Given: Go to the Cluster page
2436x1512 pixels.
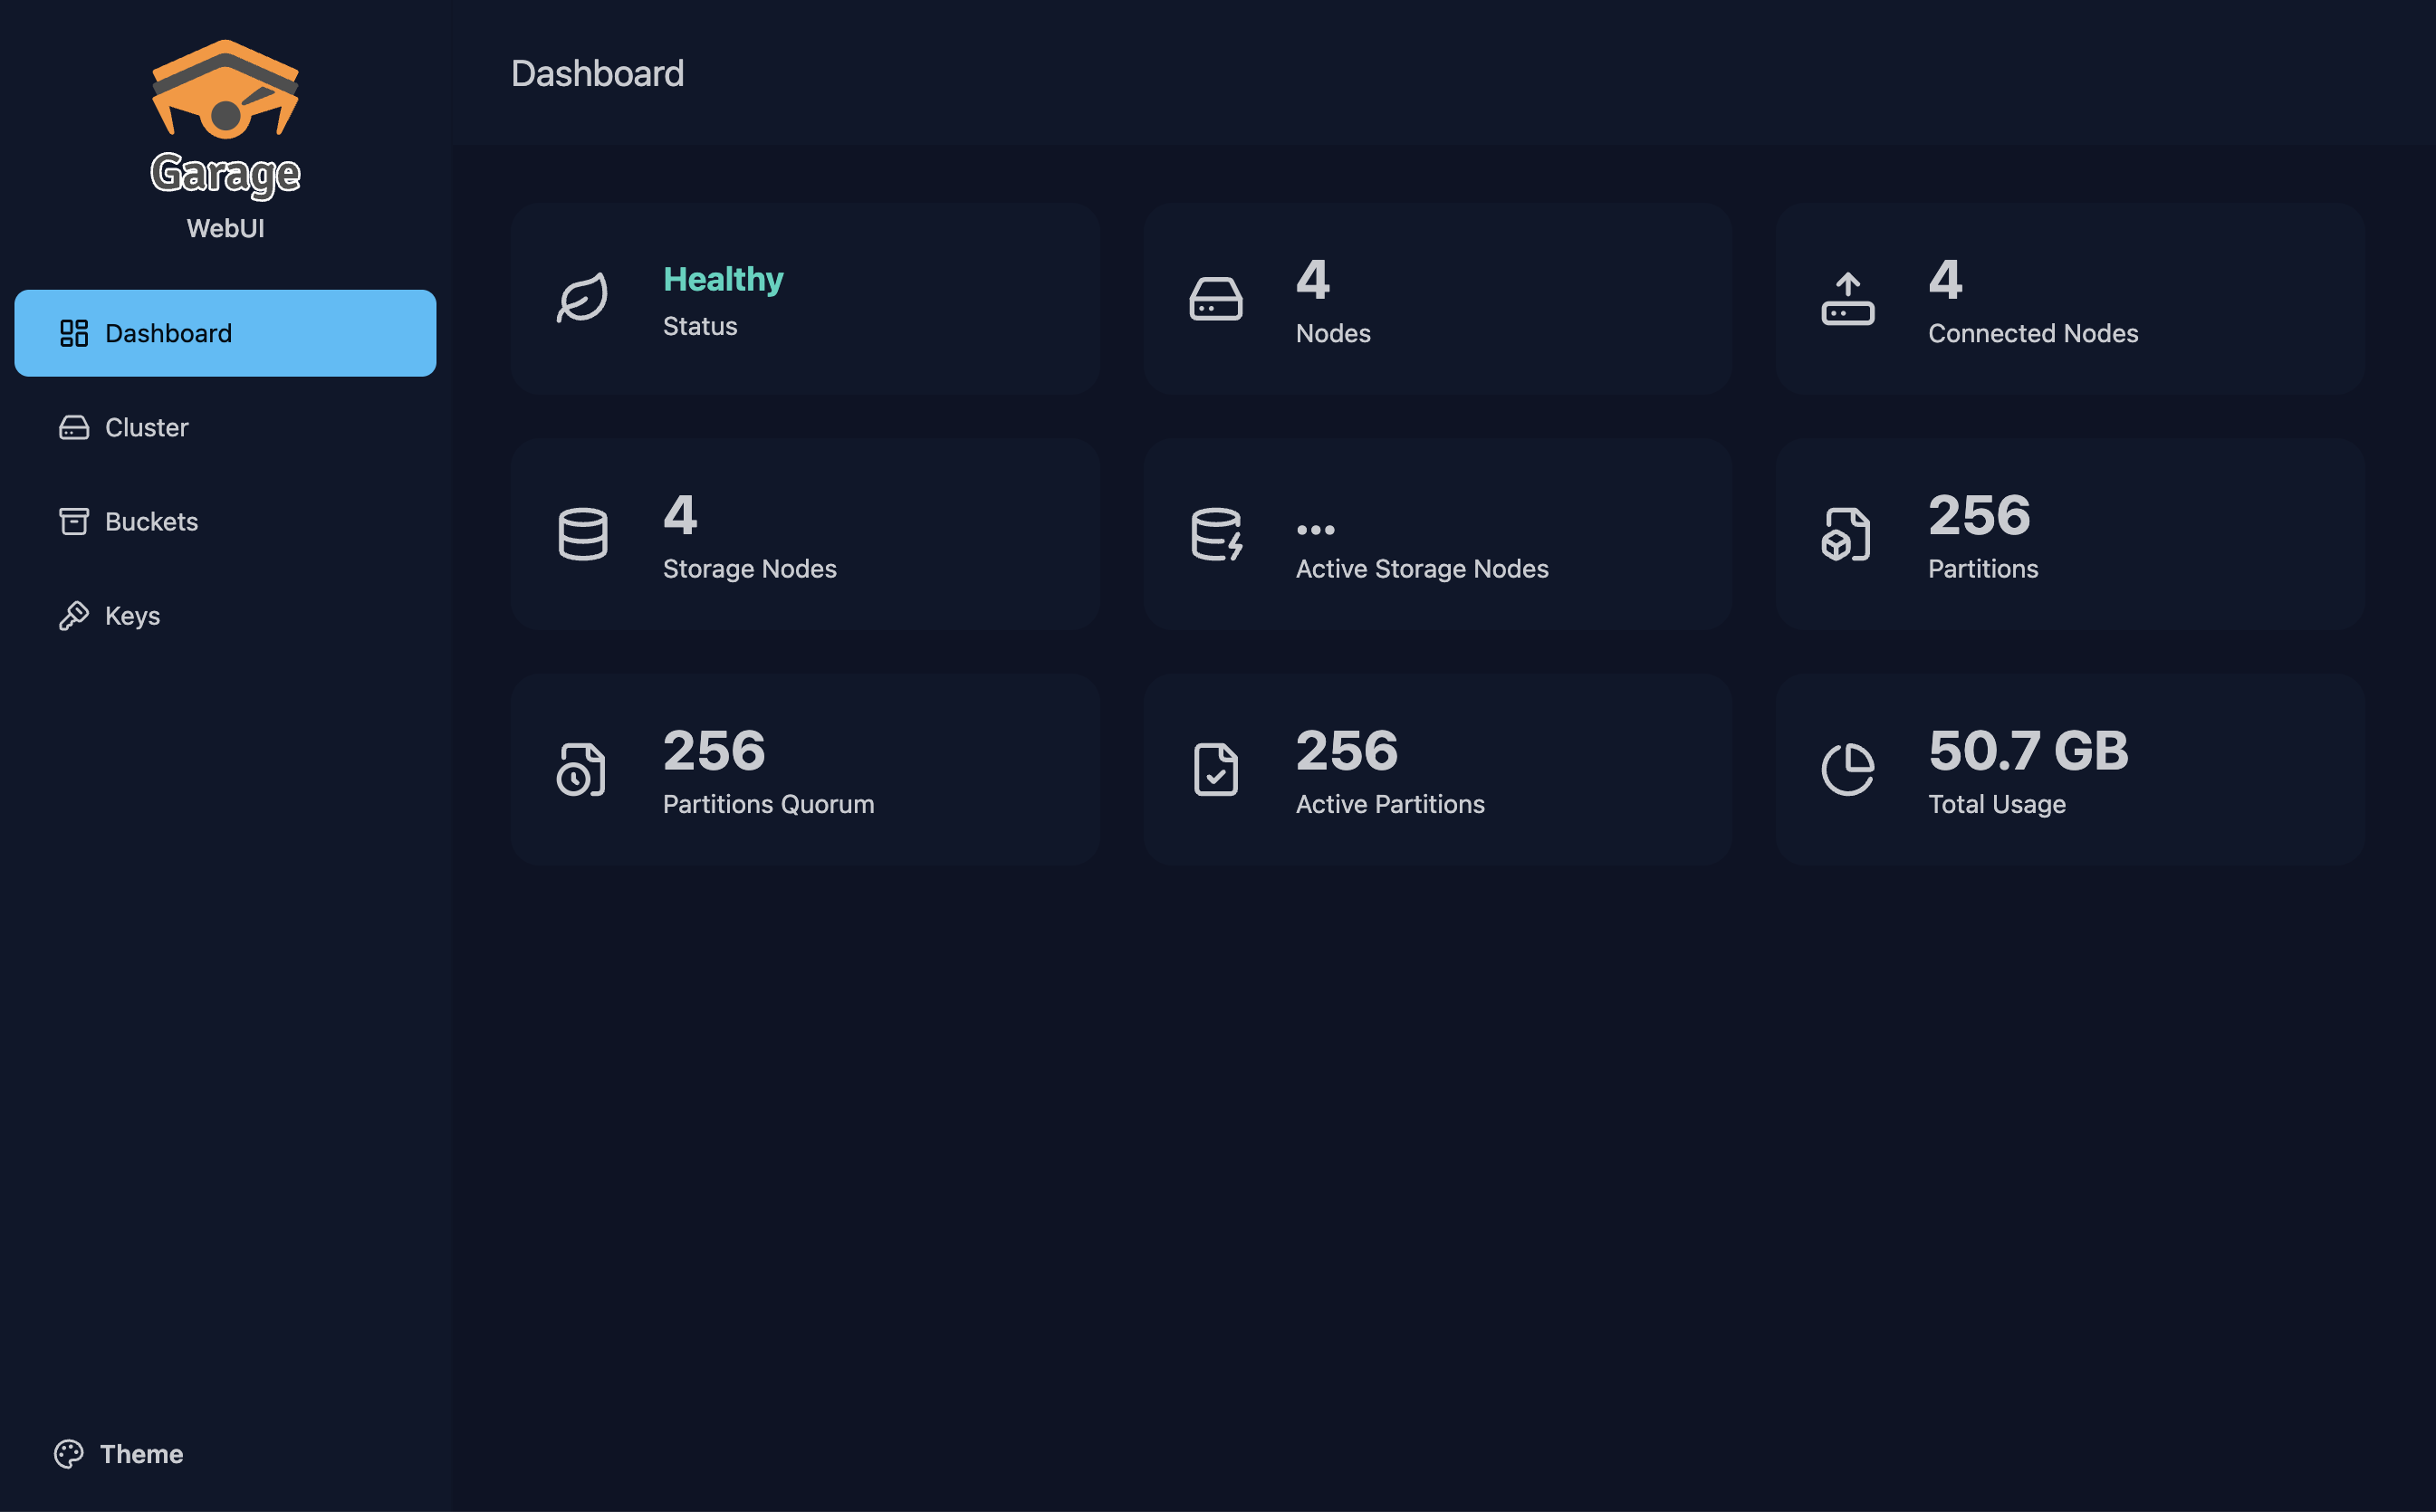Looking at the screenshot, I should 145,427.
